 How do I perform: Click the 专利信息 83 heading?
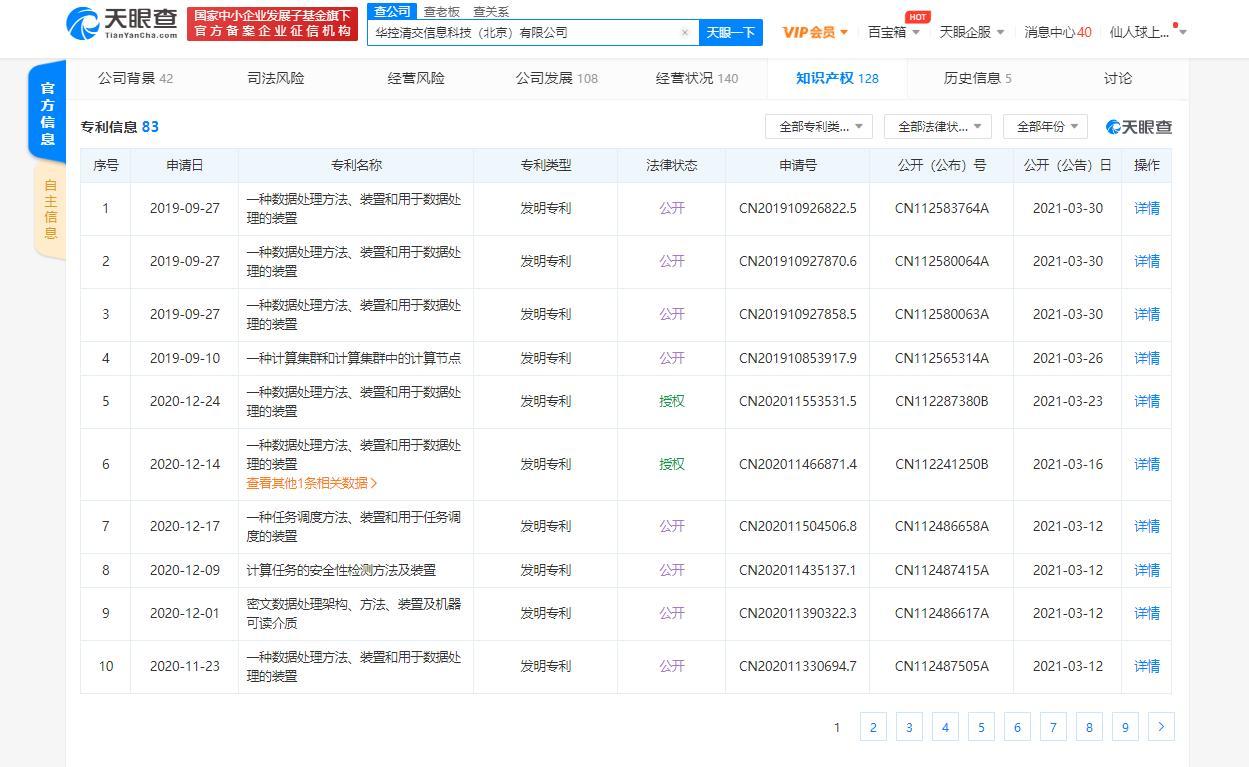tap(120, 126)
